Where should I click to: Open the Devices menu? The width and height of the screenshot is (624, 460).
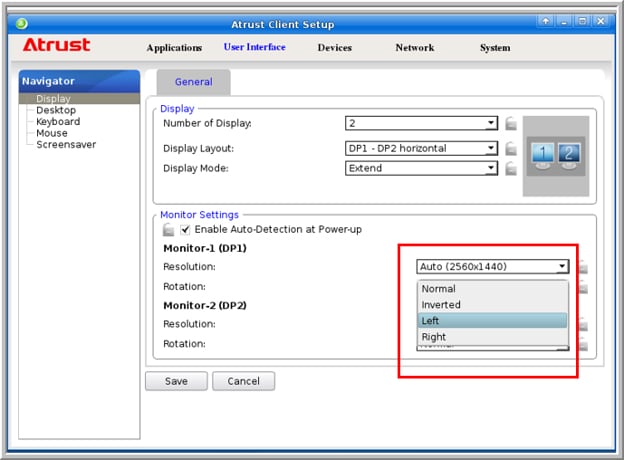tap(335, 48)
